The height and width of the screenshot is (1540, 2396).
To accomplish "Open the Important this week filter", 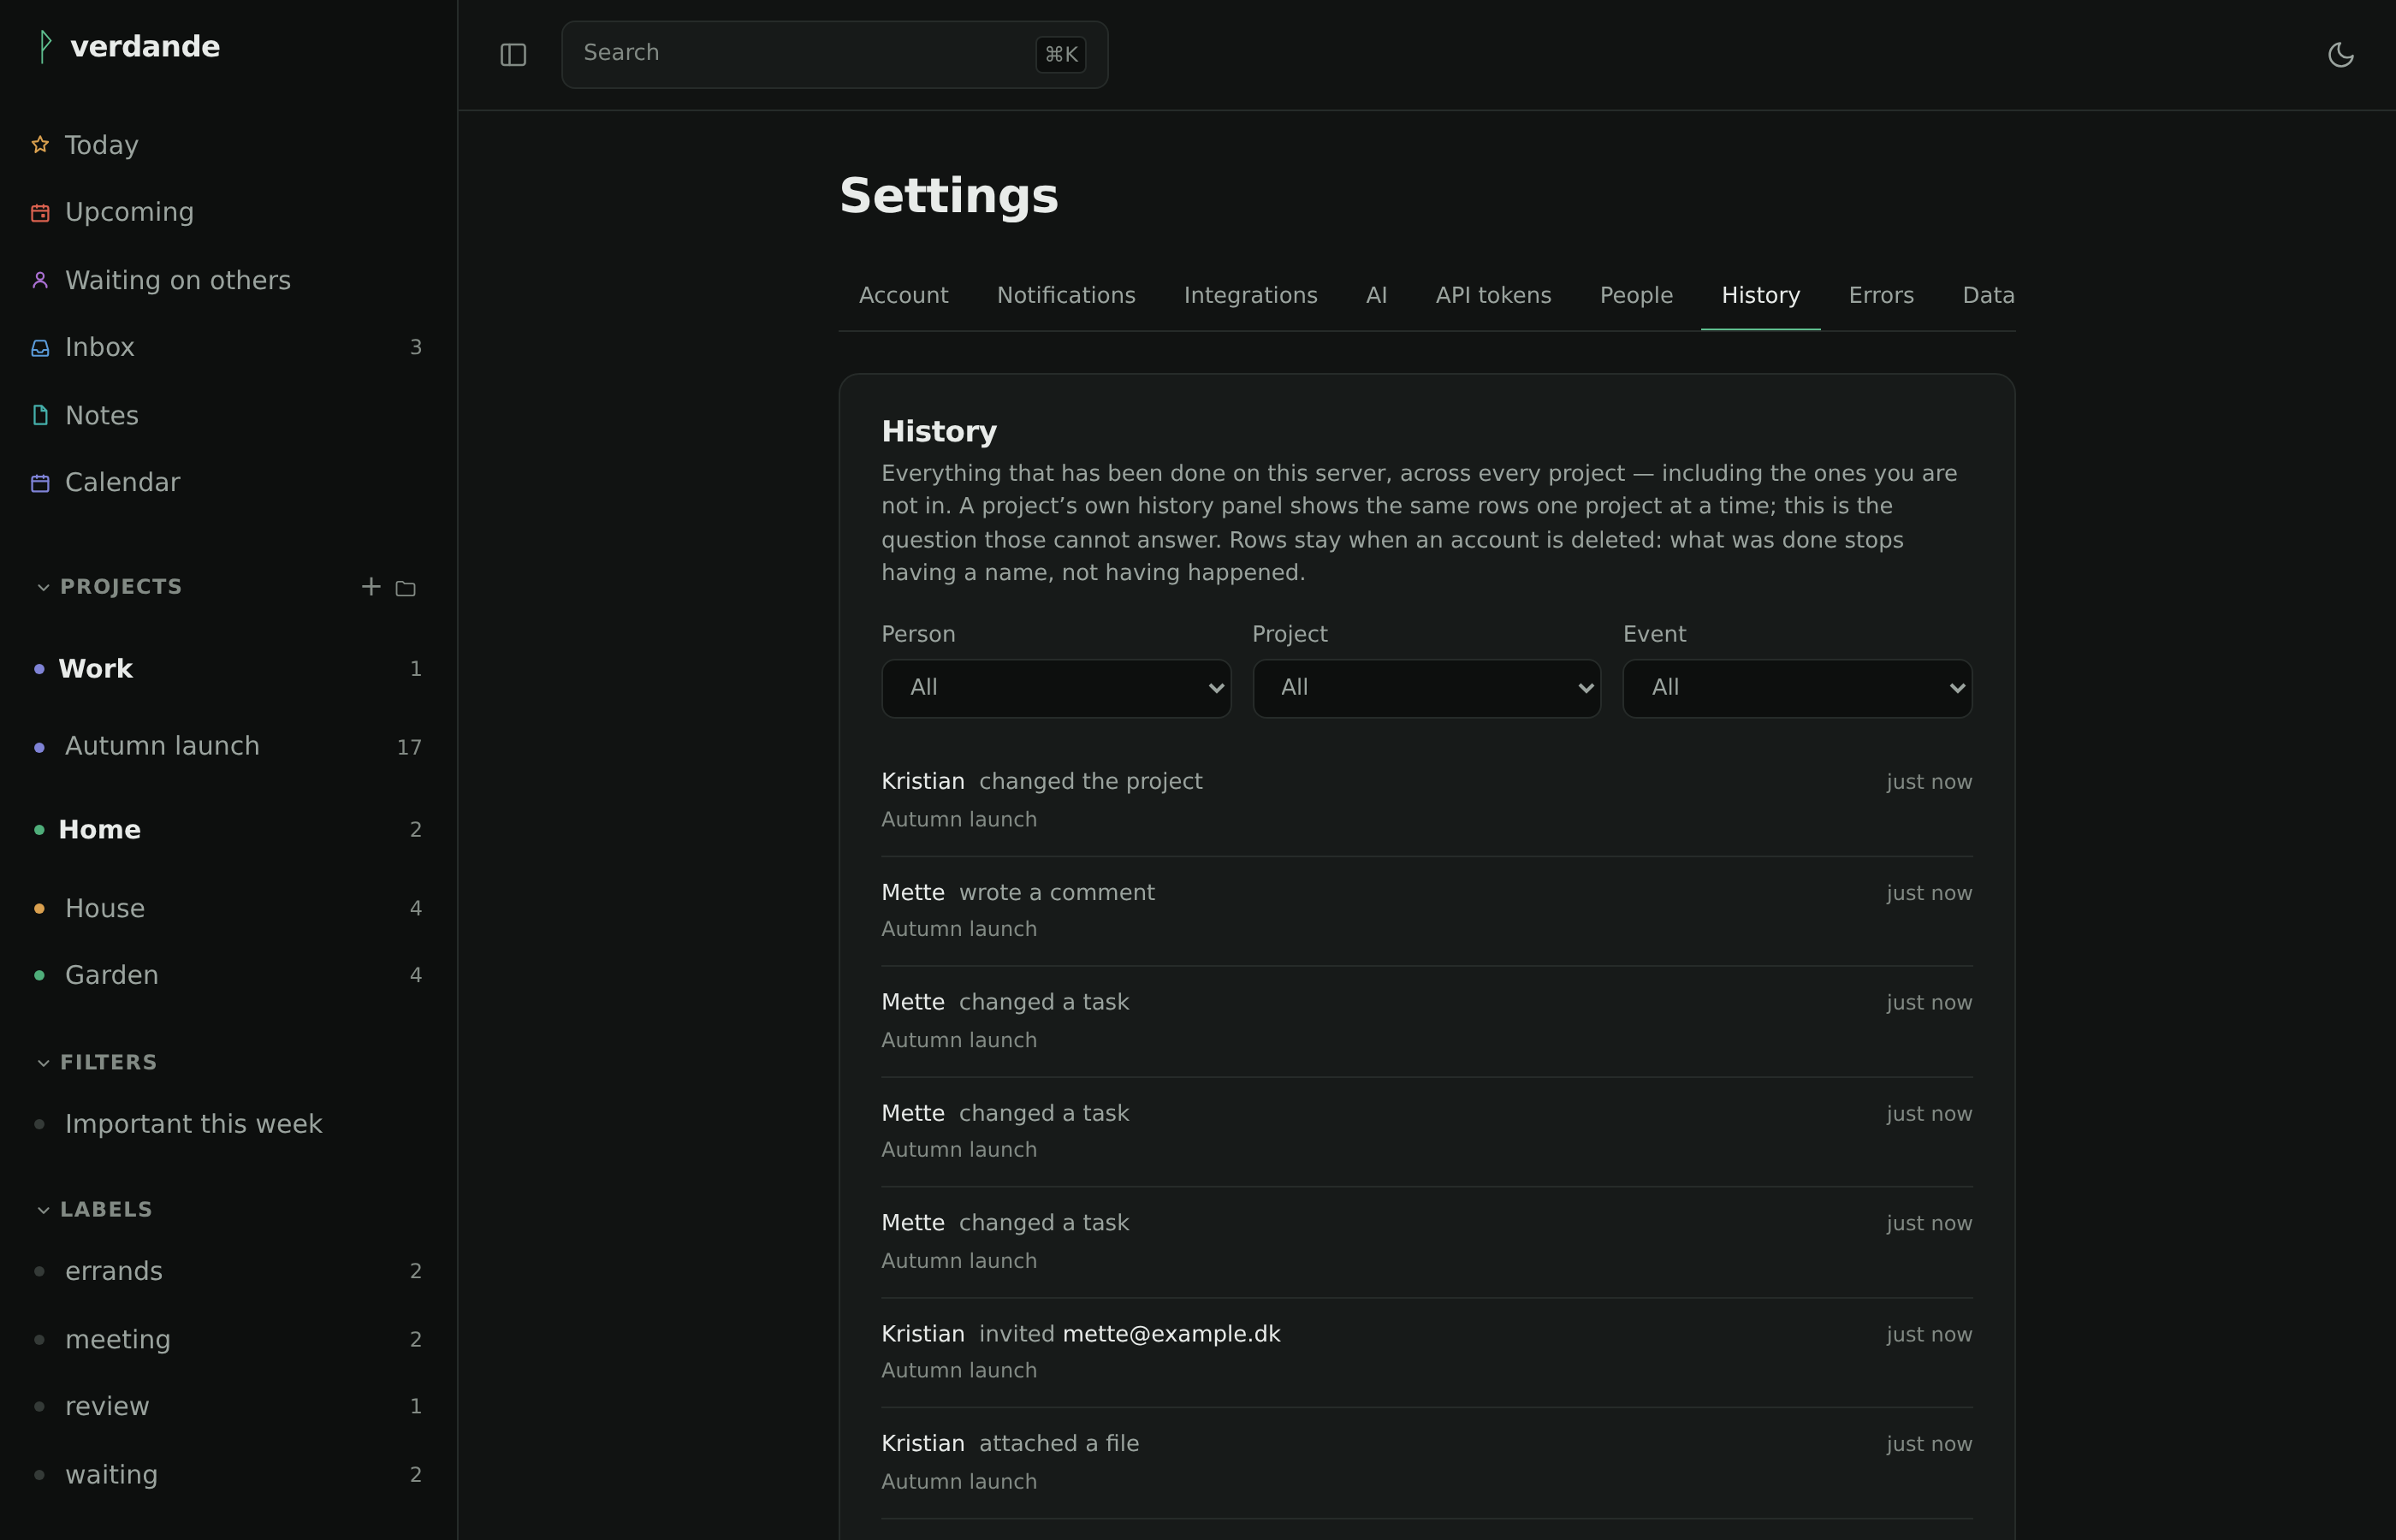I will pos(228,1124).
